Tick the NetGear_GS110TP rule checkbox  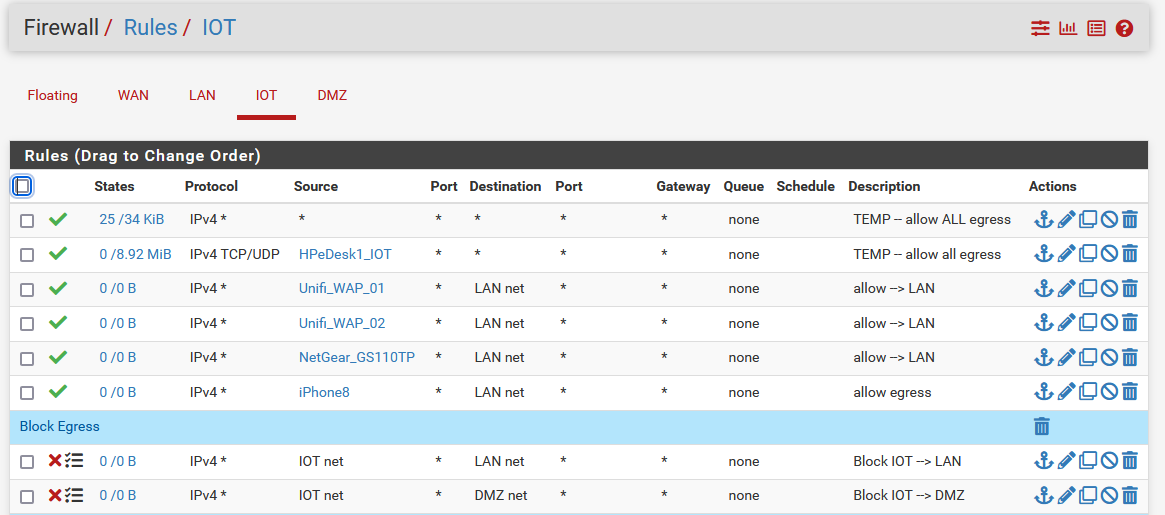click(27, 358)
